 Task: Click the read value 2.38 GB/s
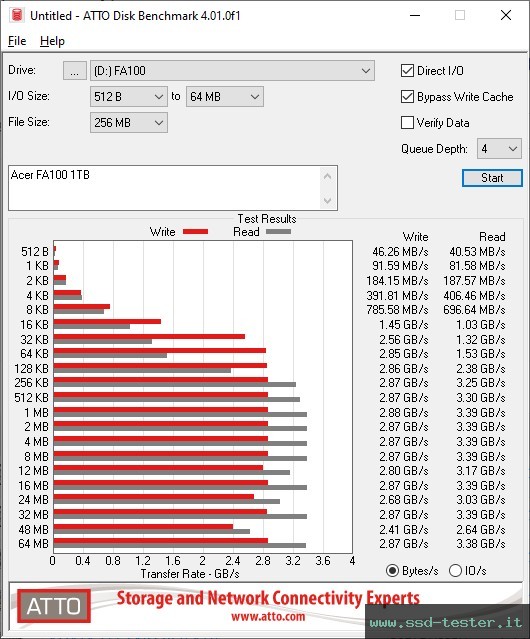point(481,368)
